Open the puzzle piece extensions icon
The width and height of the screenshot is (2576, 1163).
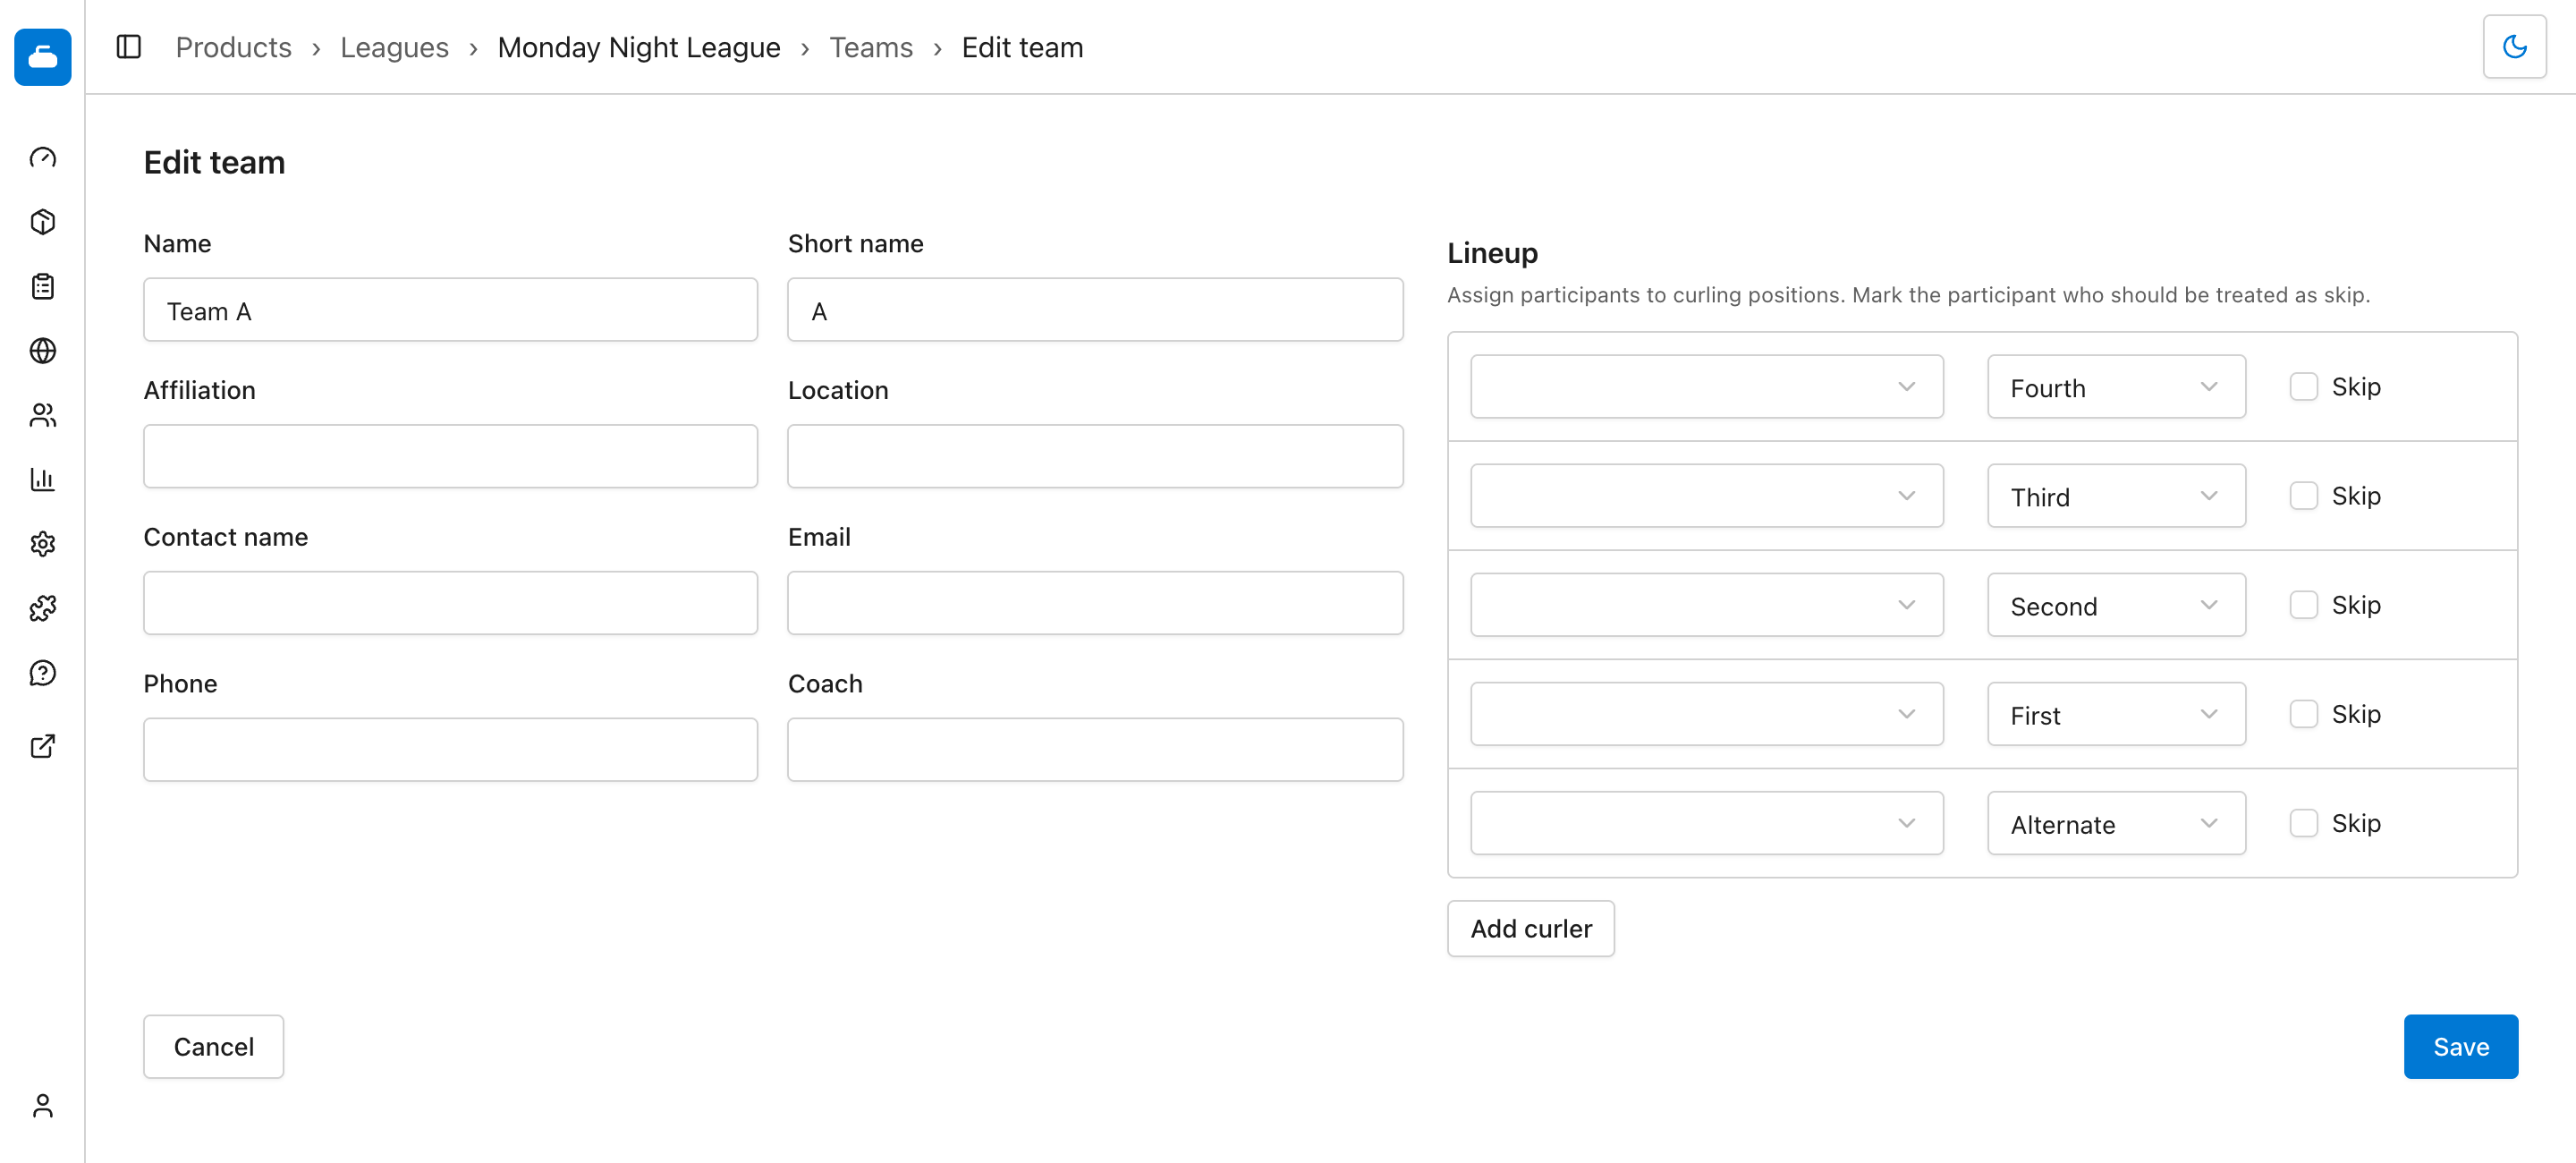43,609
